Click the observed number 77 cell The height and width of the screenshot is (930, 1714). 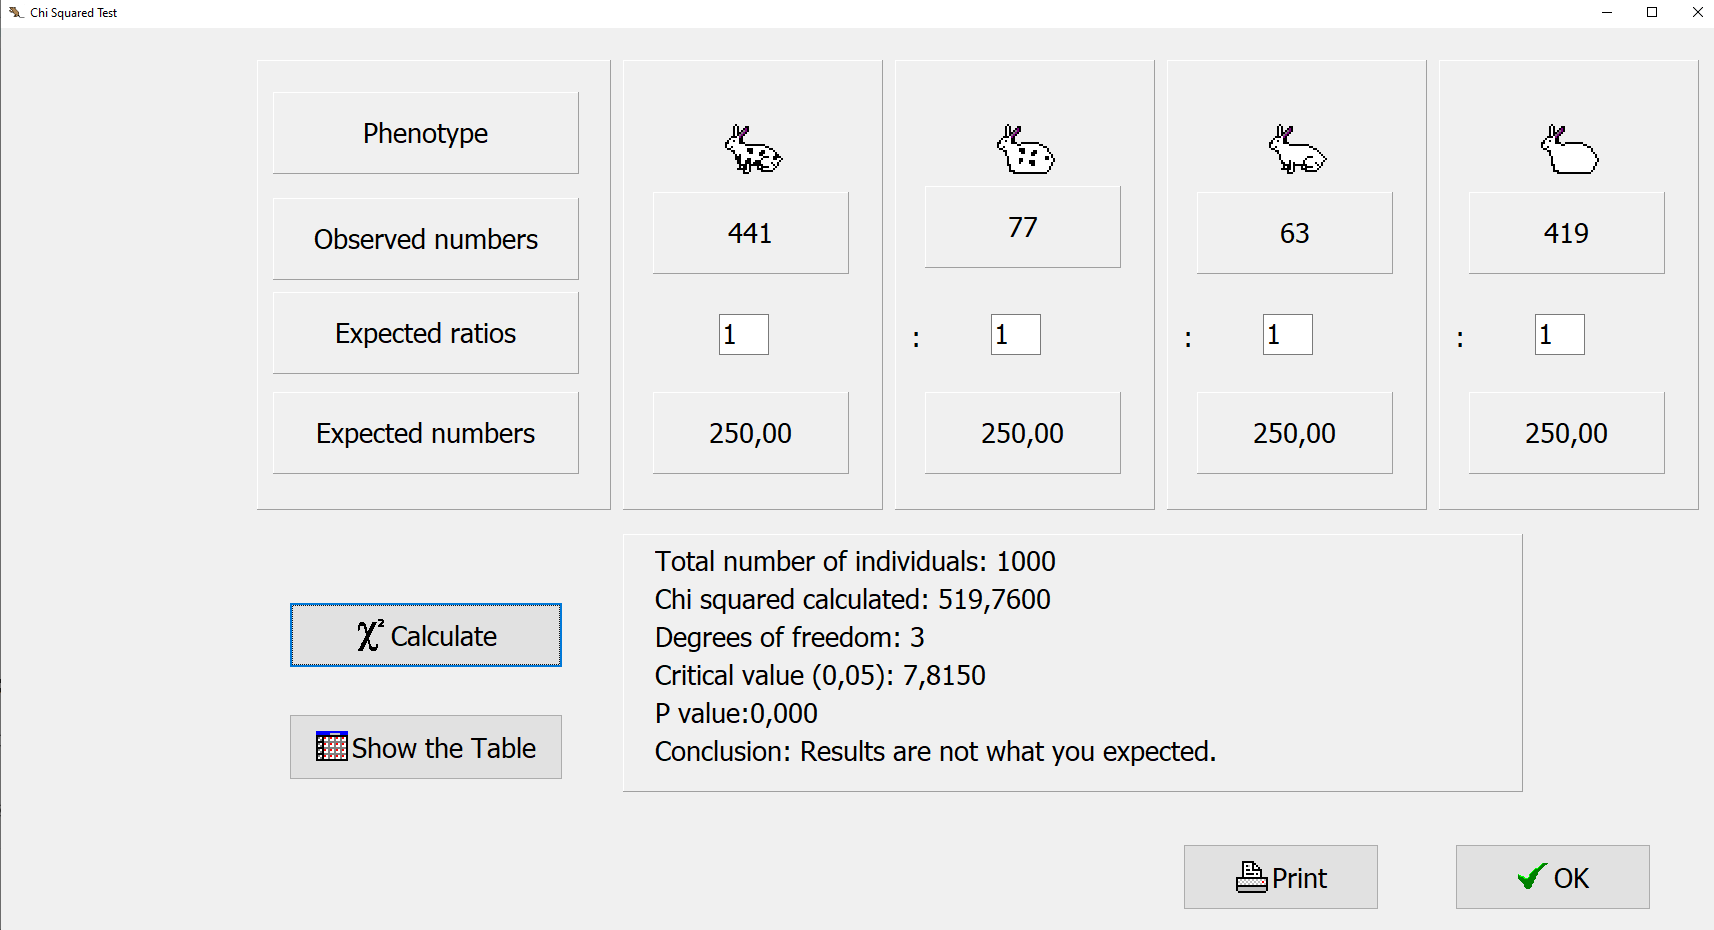click(x=1023, y=227)
